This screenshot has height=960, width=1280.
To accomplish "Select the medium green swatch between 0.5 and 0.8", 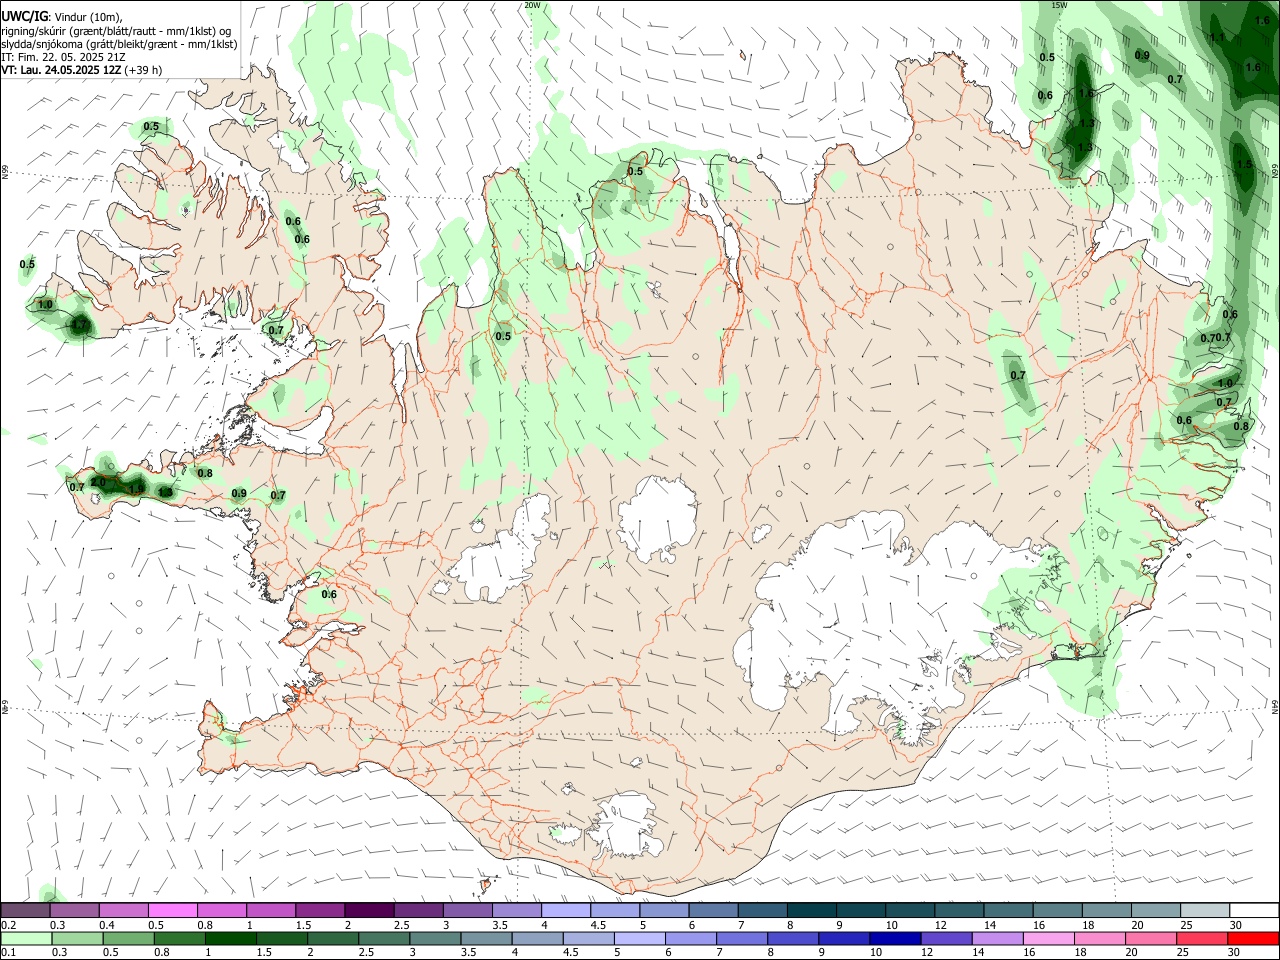I will 129,939.
